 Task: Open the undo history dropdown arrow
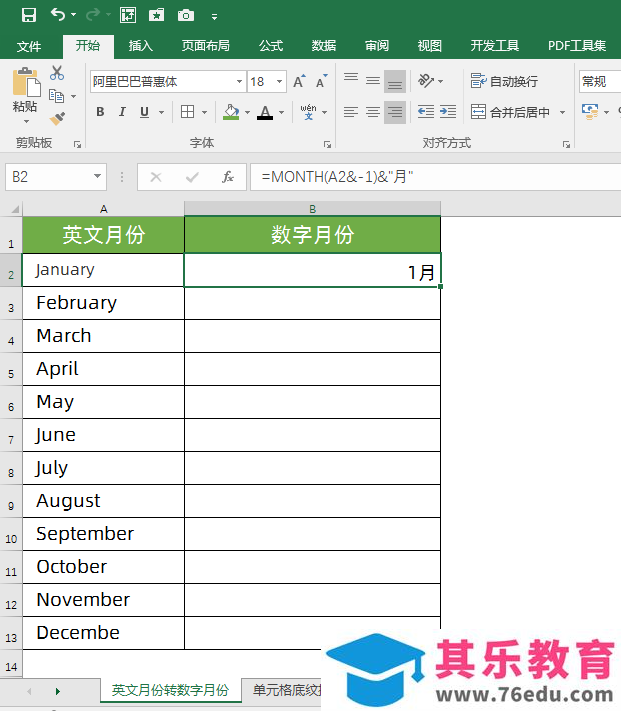point(73,15)
